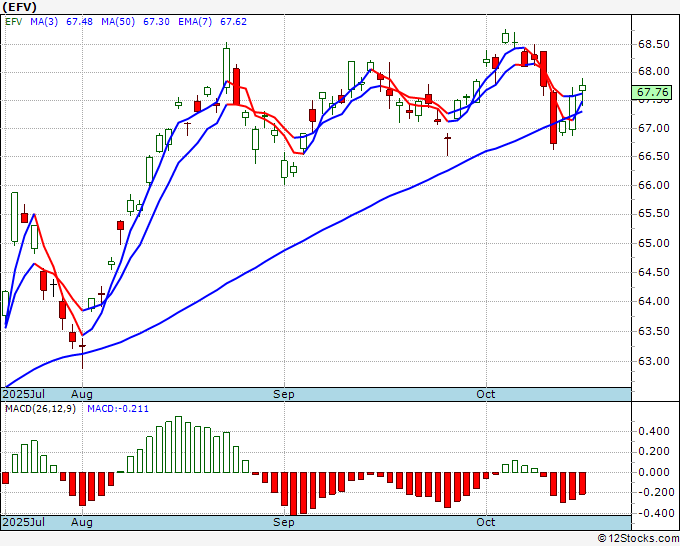Click the 66.00 price axis label
The height and width of the screenshot is (546, 680).
pos(653,185)
